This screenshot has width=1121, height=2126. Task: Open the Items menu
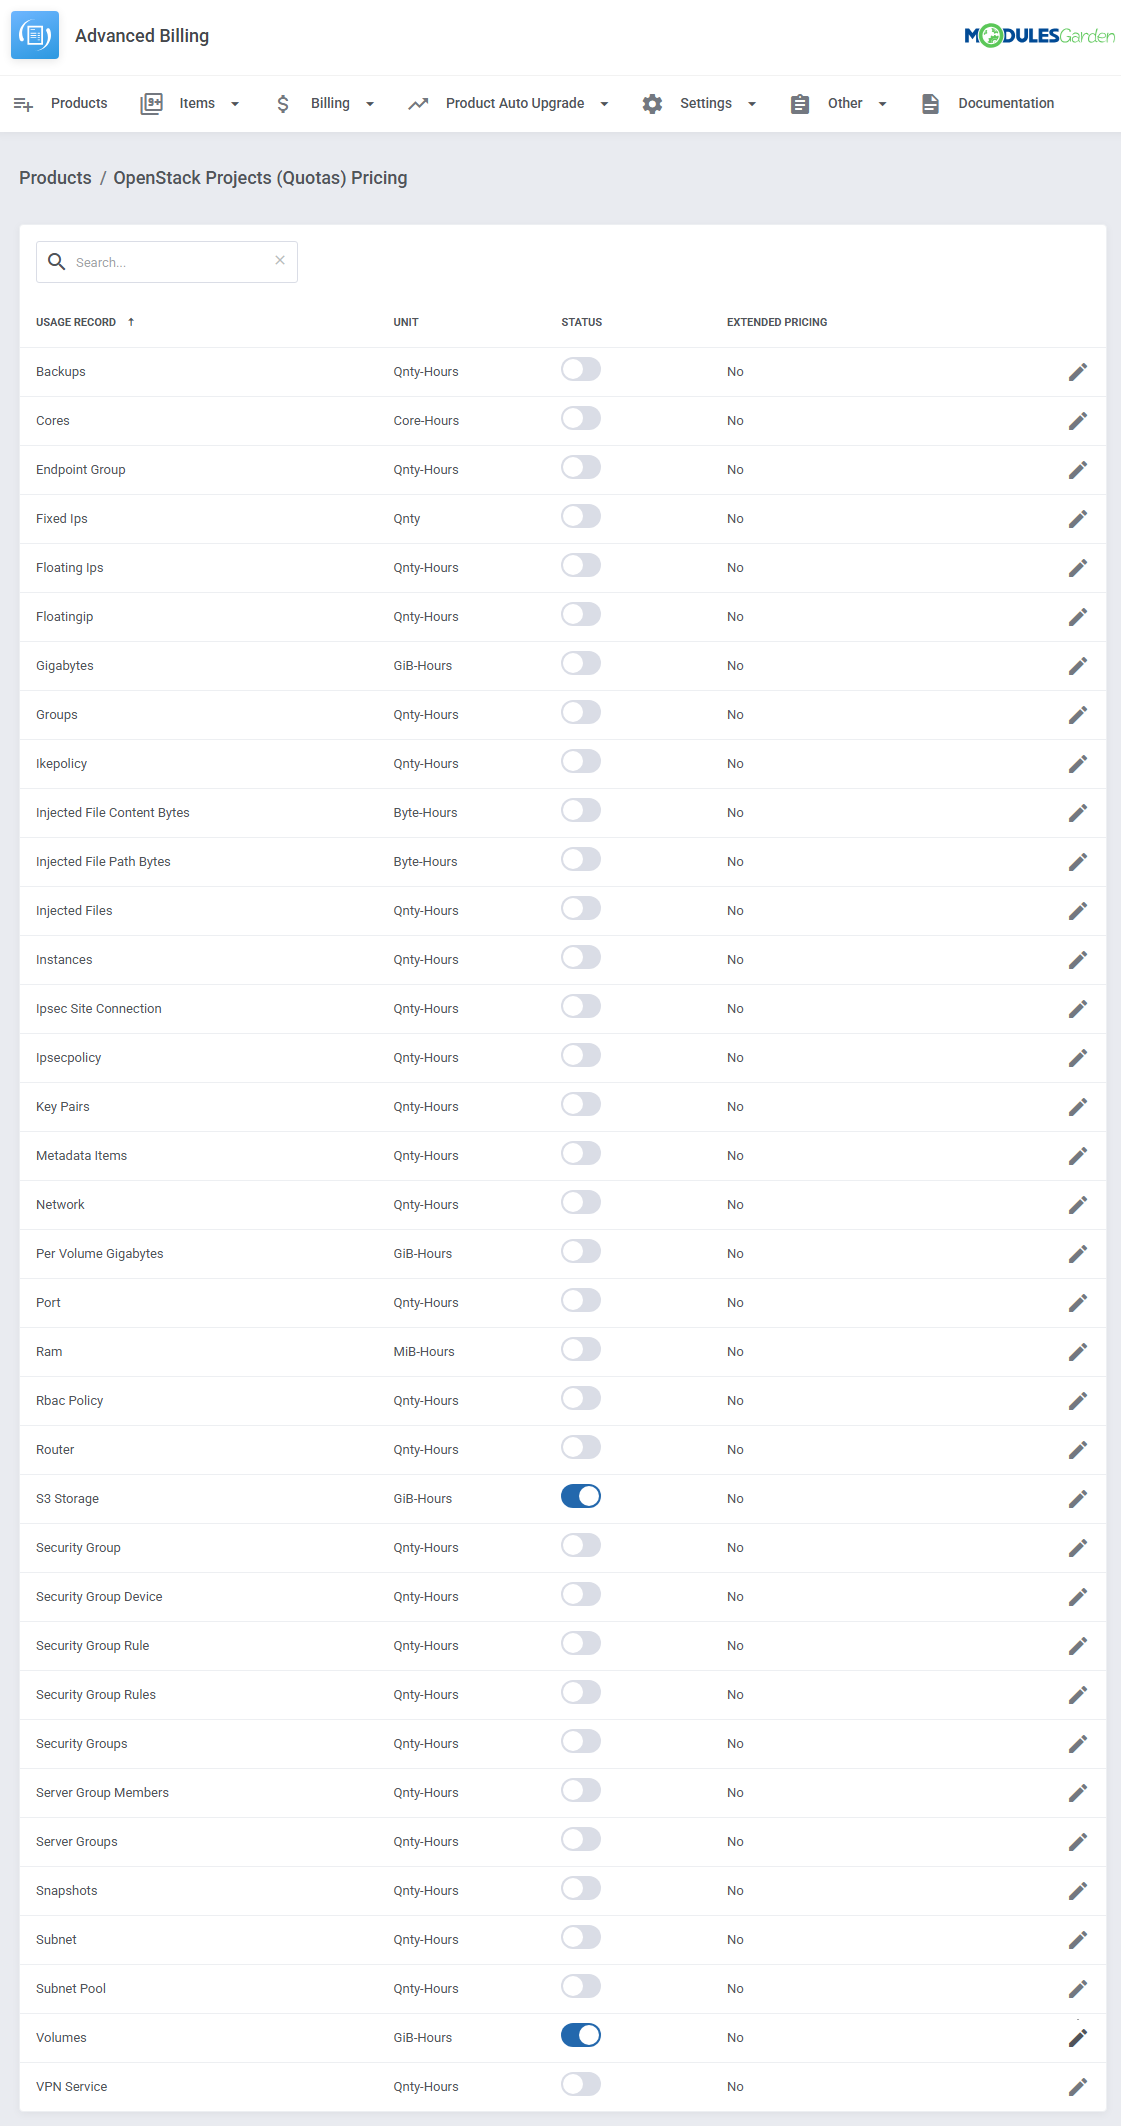[x=191, y=104]
